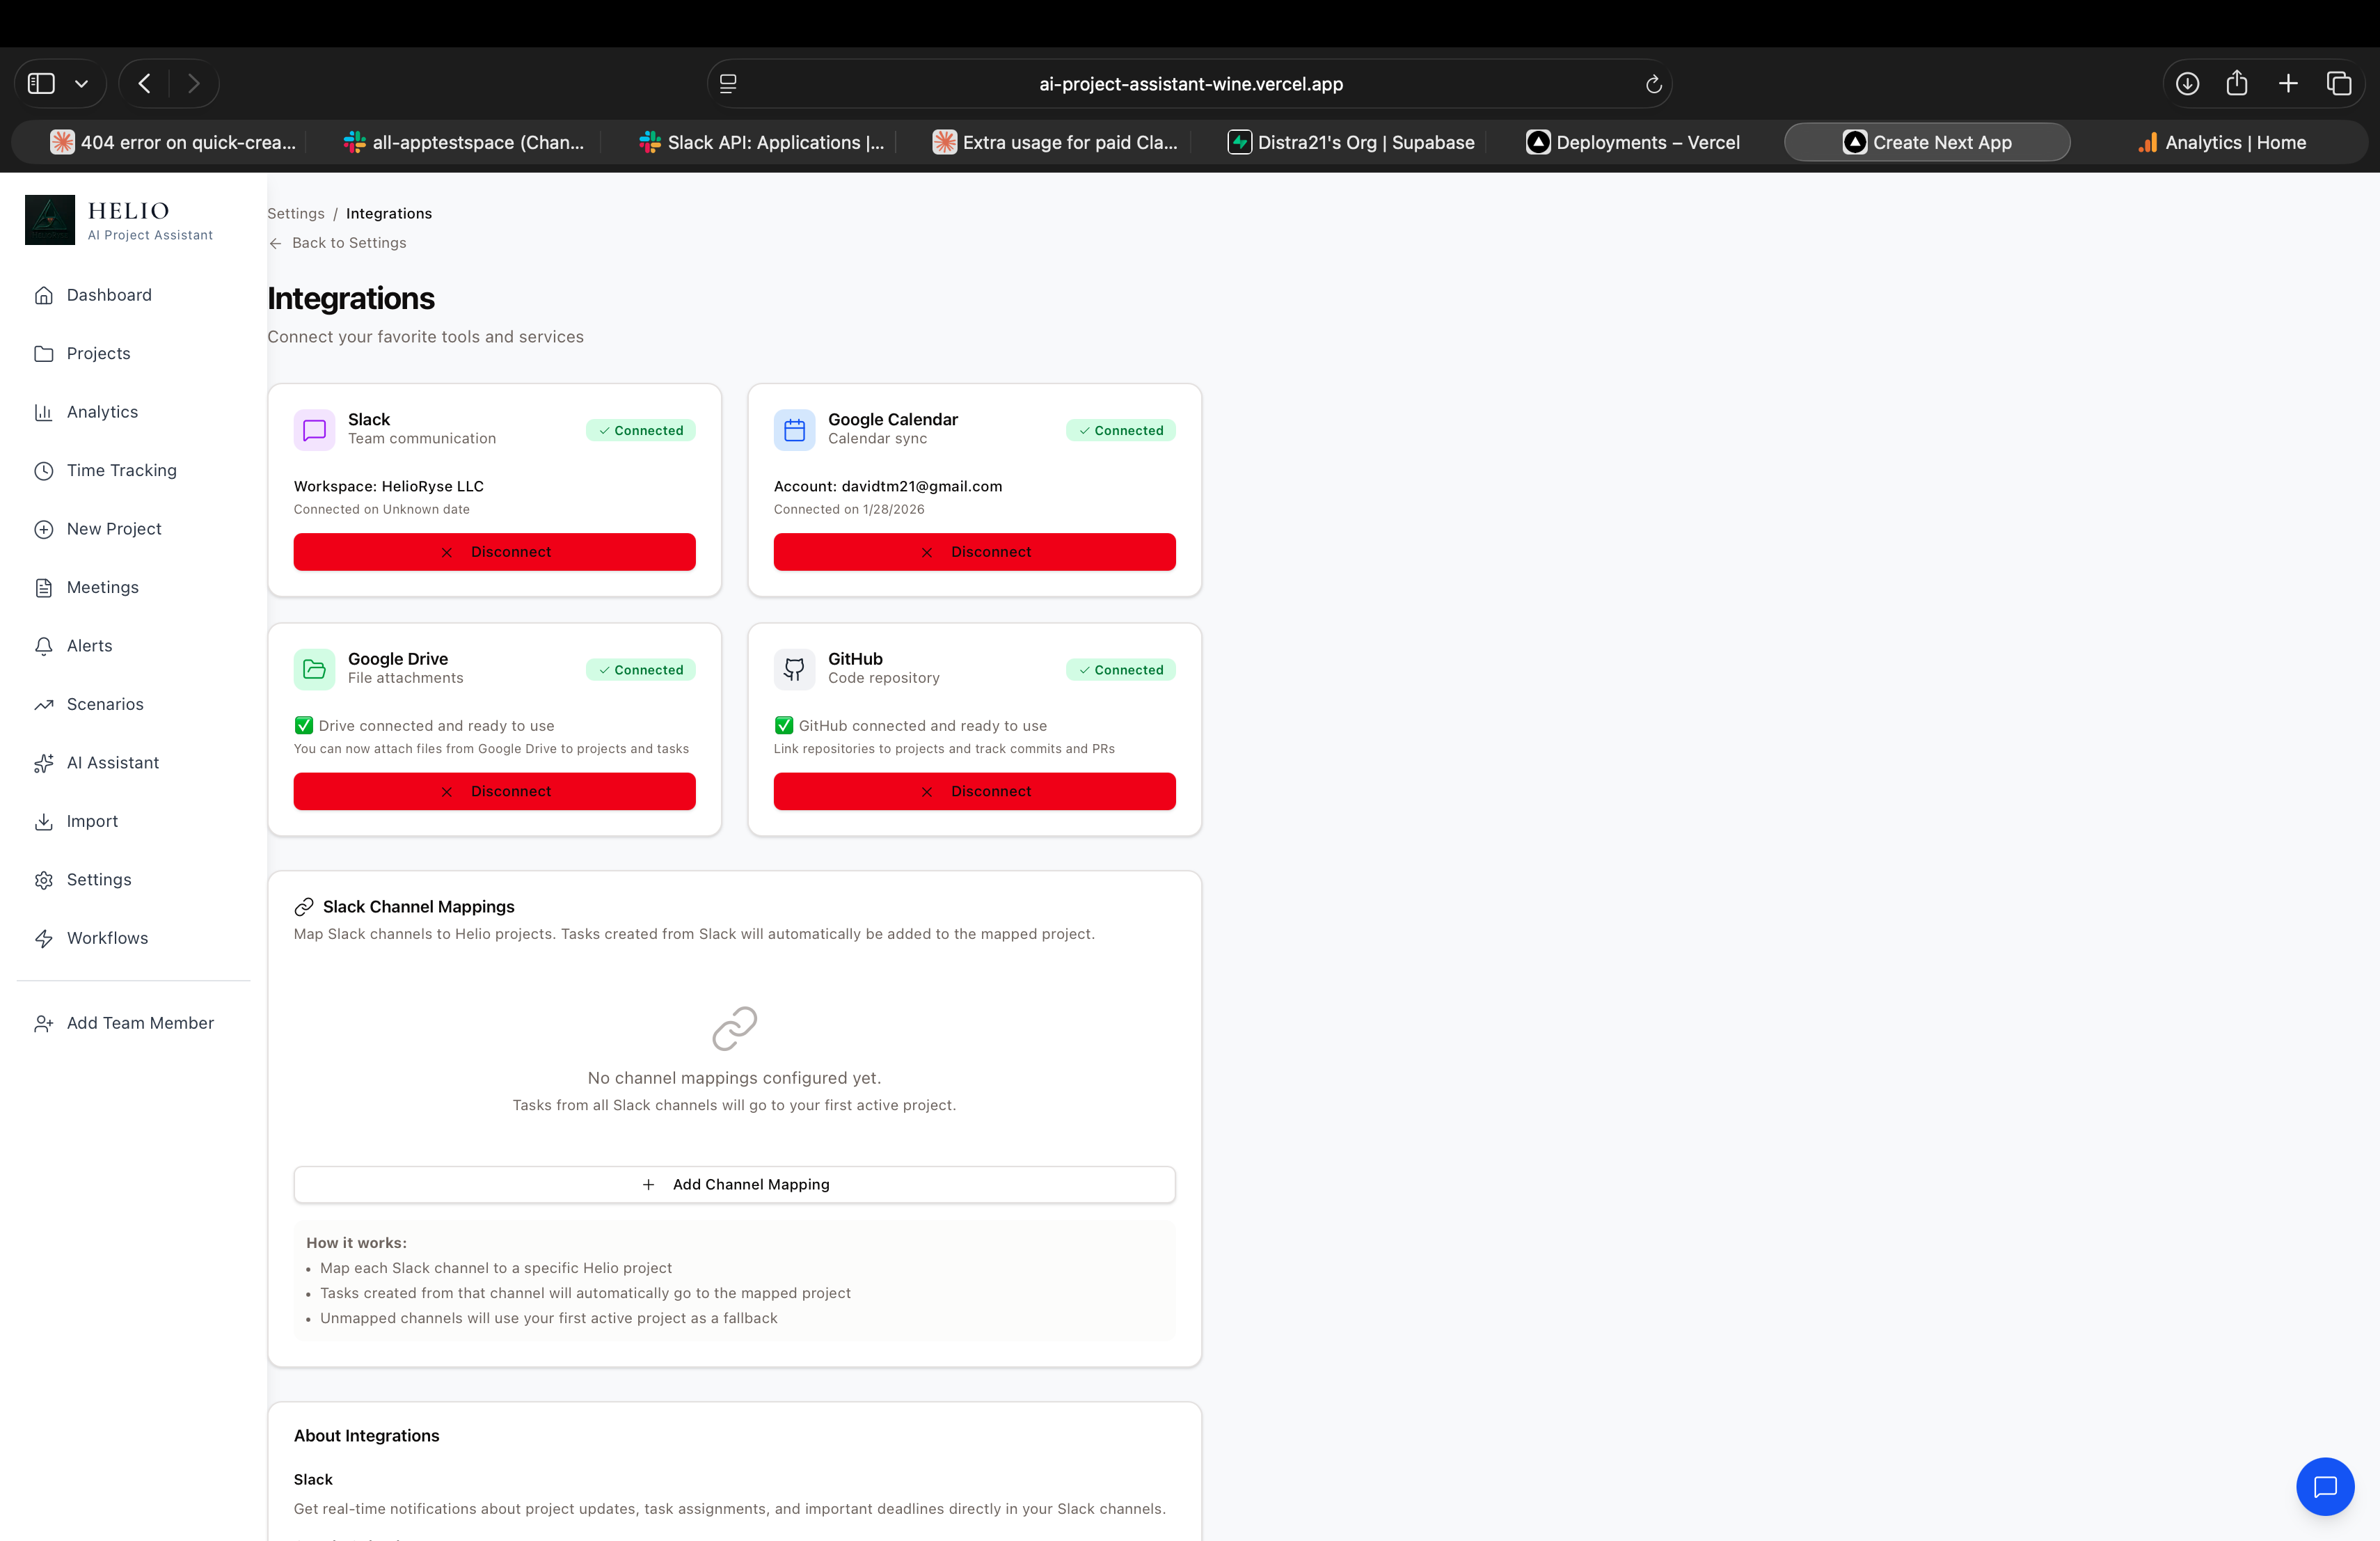
Task: Click the GitHub code repository icon
Action: tap(794, 669)
